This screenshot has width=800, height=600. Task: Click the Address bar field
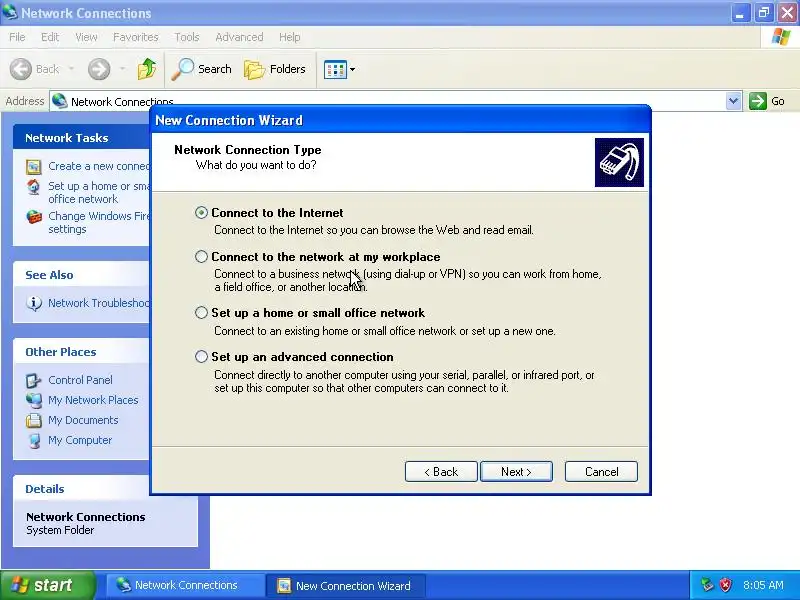[395, 101]
